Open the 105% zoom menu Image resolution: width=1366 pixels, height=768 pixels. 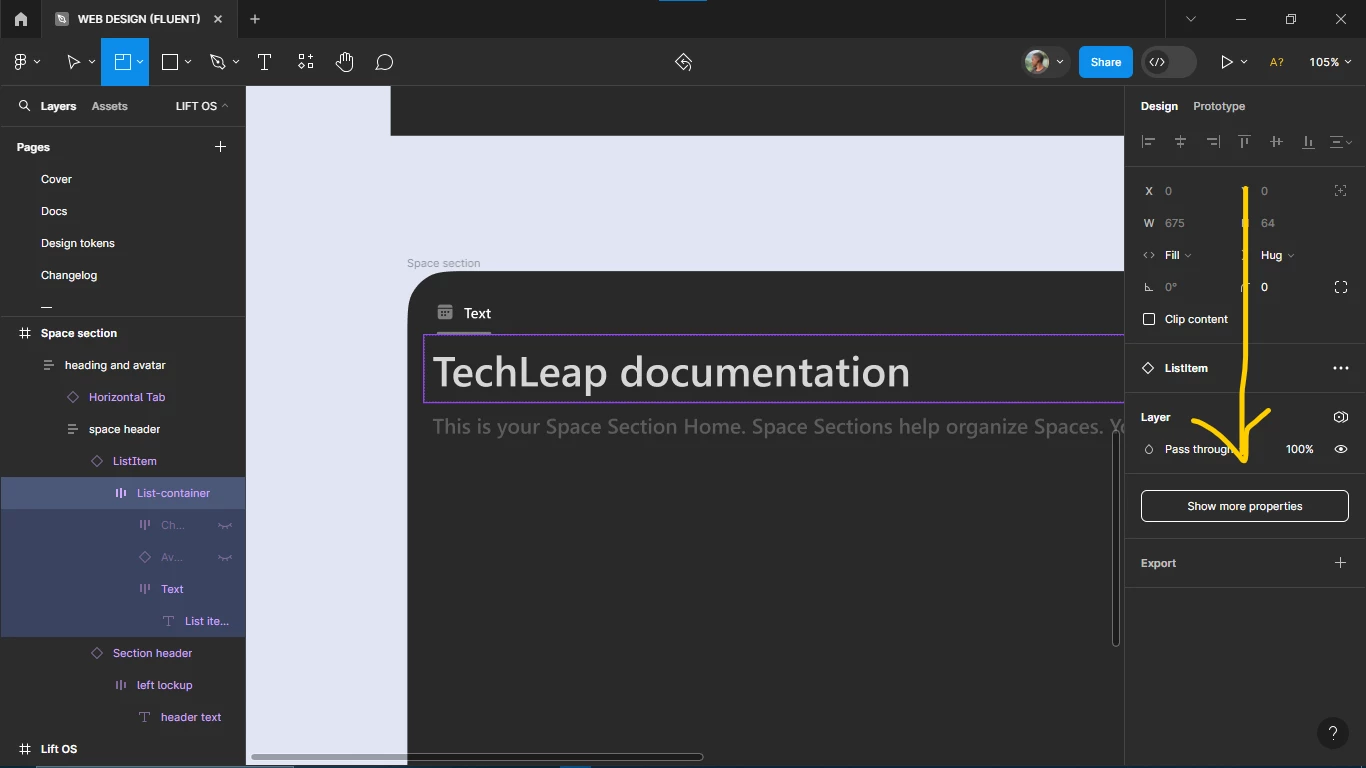tap(1331, 62)
